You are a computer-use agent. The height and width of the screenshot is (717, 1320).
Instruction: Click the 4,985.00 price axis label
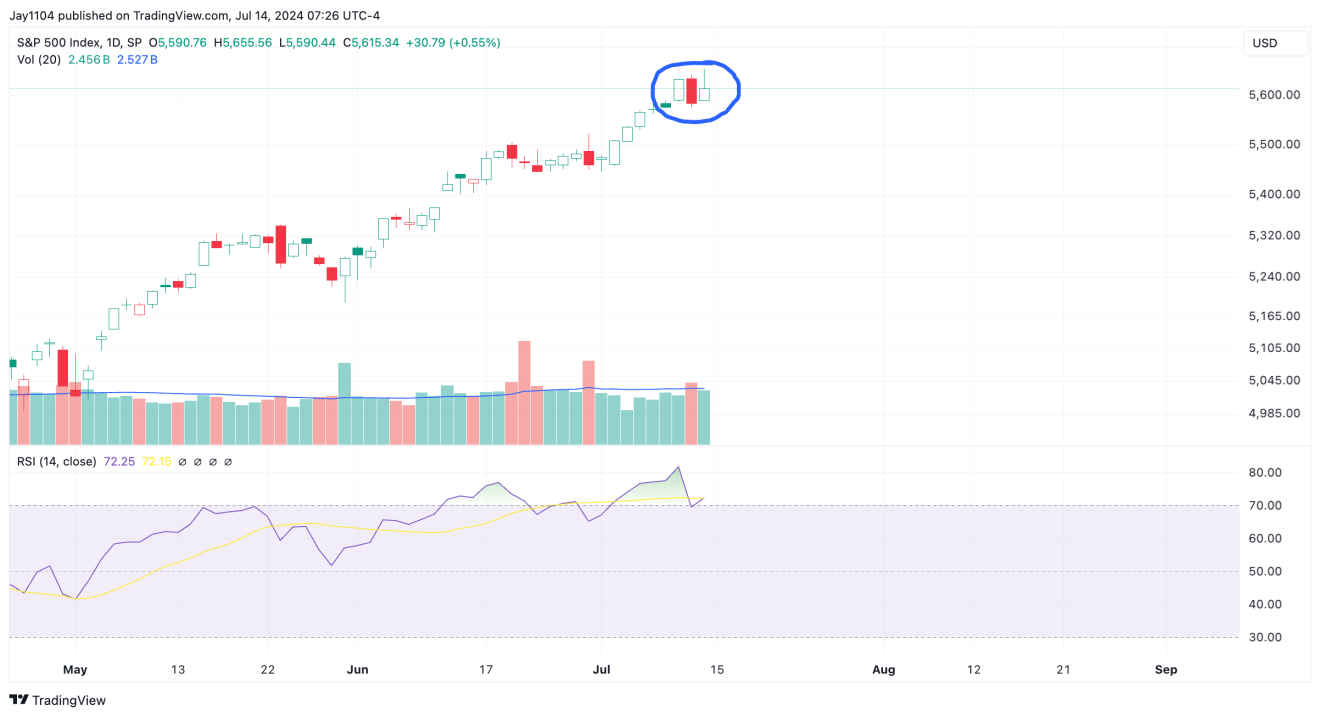pyautogui.click(x=1274, y=413)
